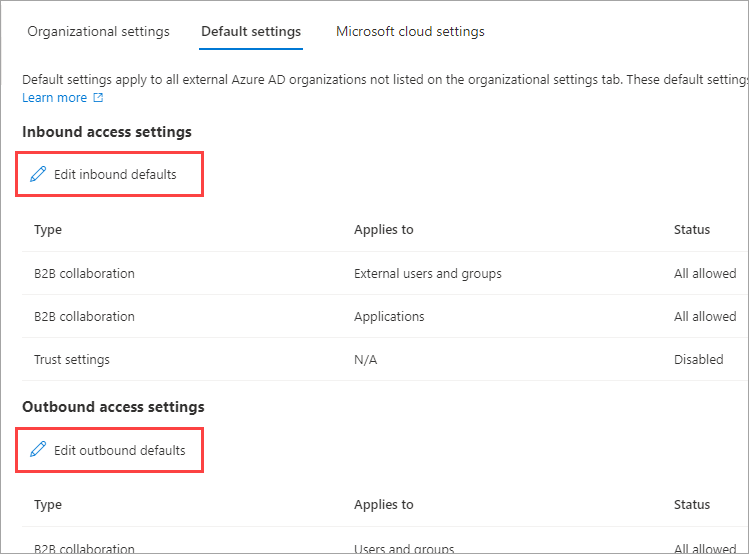Image resolution: width=749 pixels, height=554 pixels.
Task: Click the Status header in the outbound table
Action: pyautogui.click(x=692, y=505)
